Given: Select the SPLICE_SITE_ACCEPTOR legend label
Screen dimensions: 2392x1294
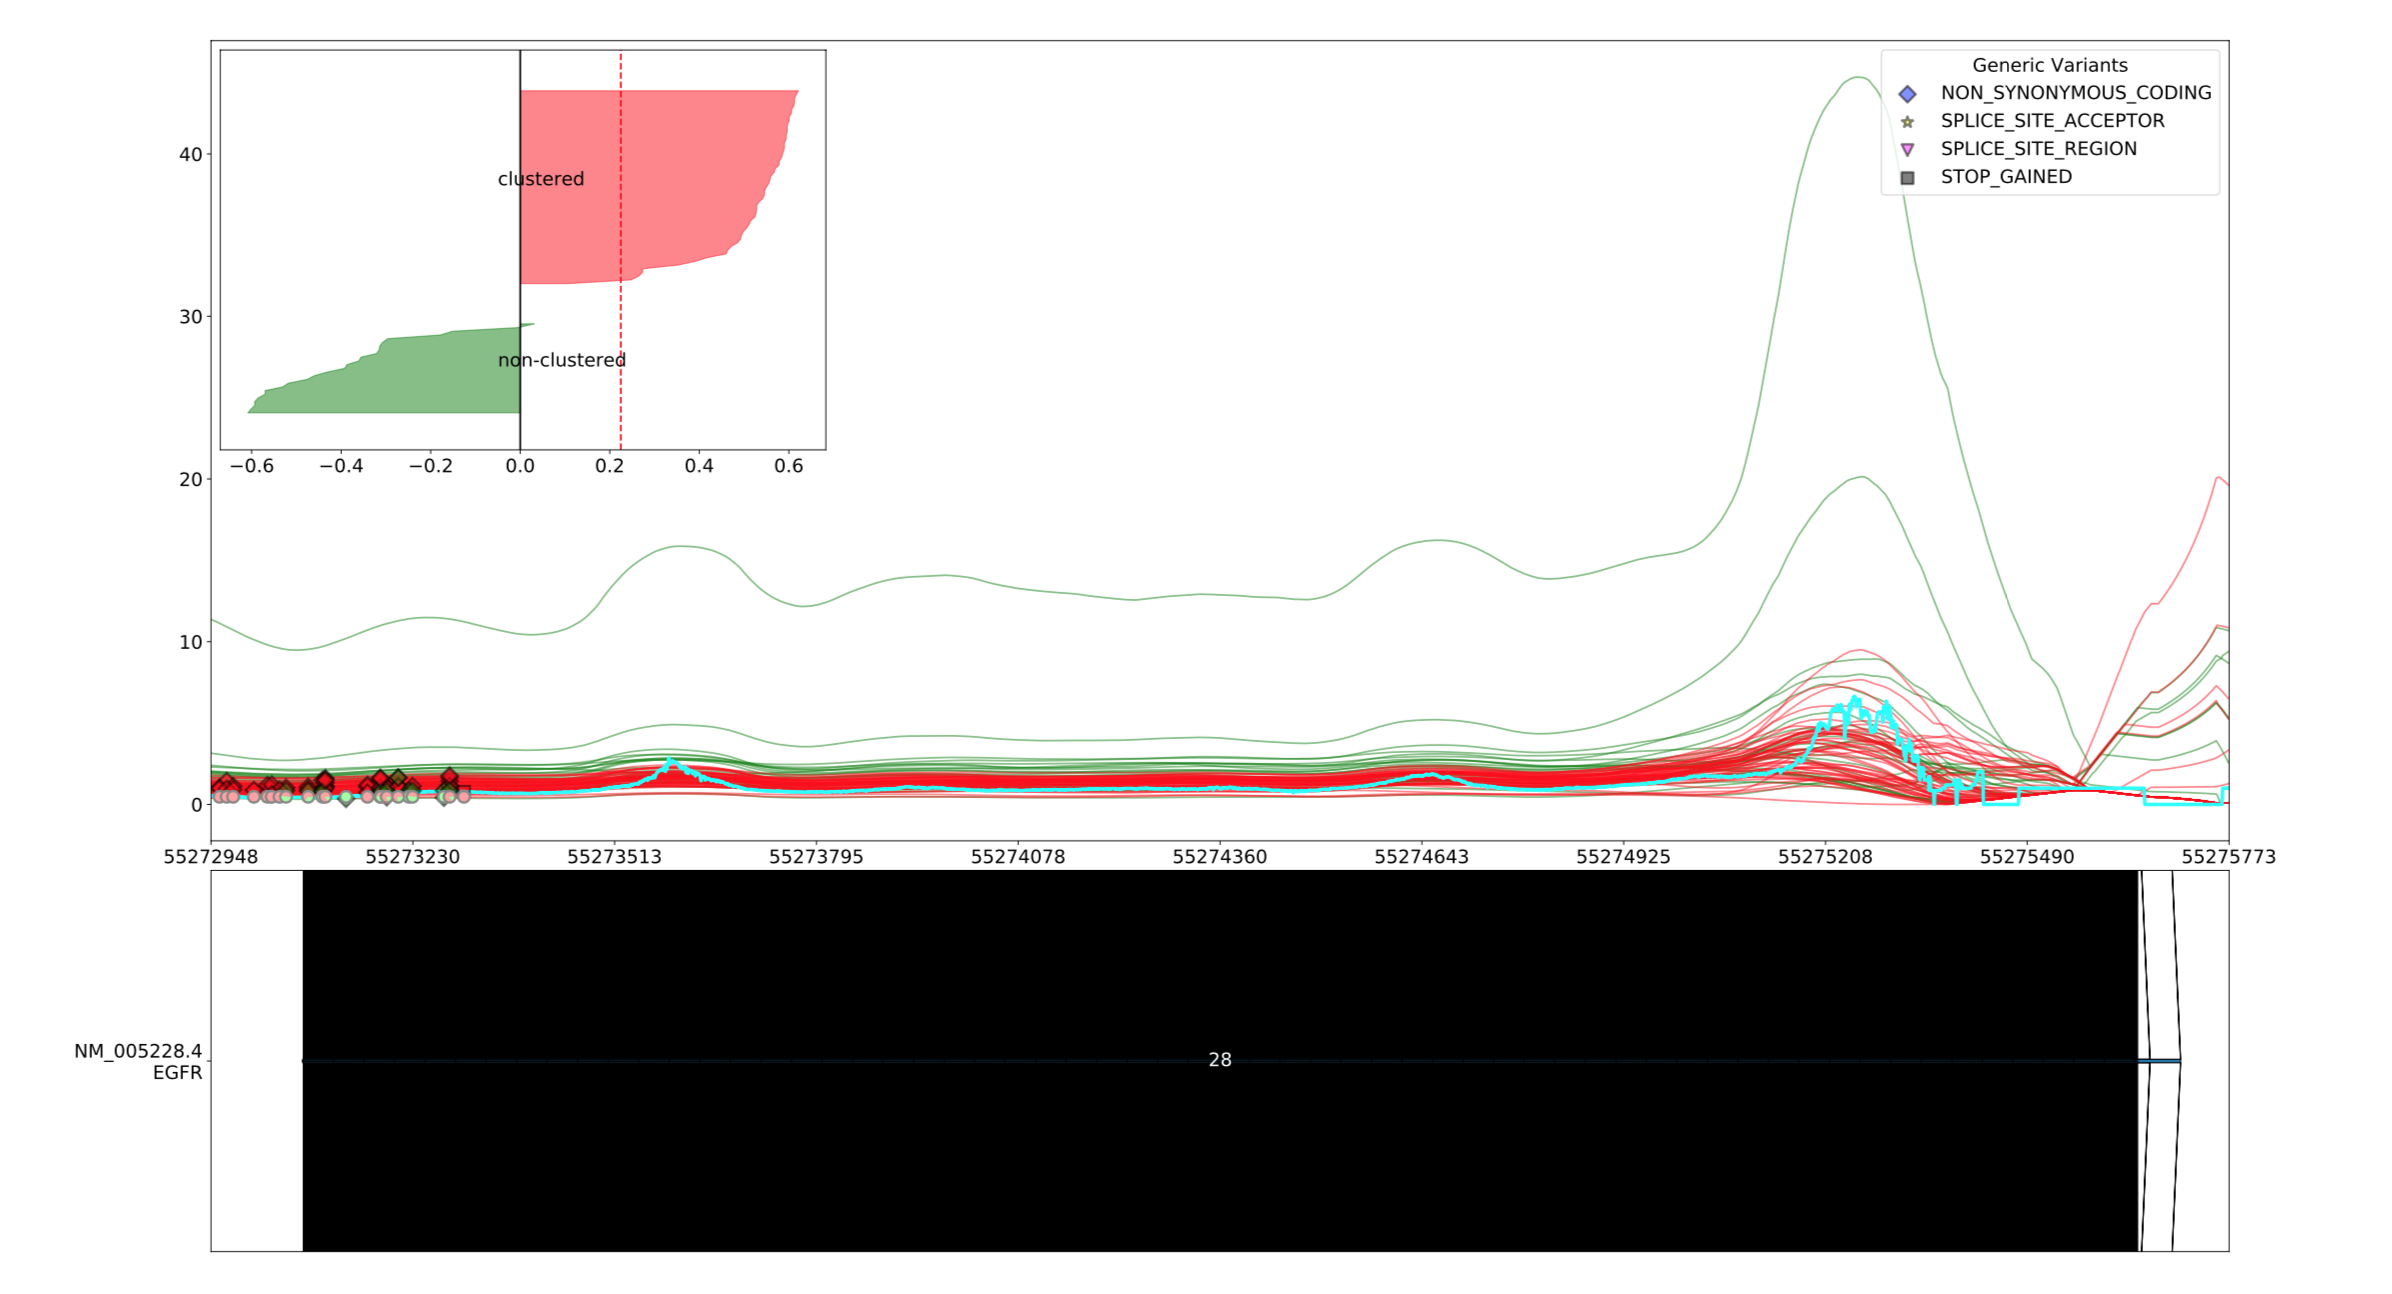Looking at the screenshot, I should [x=2052, y=121].
